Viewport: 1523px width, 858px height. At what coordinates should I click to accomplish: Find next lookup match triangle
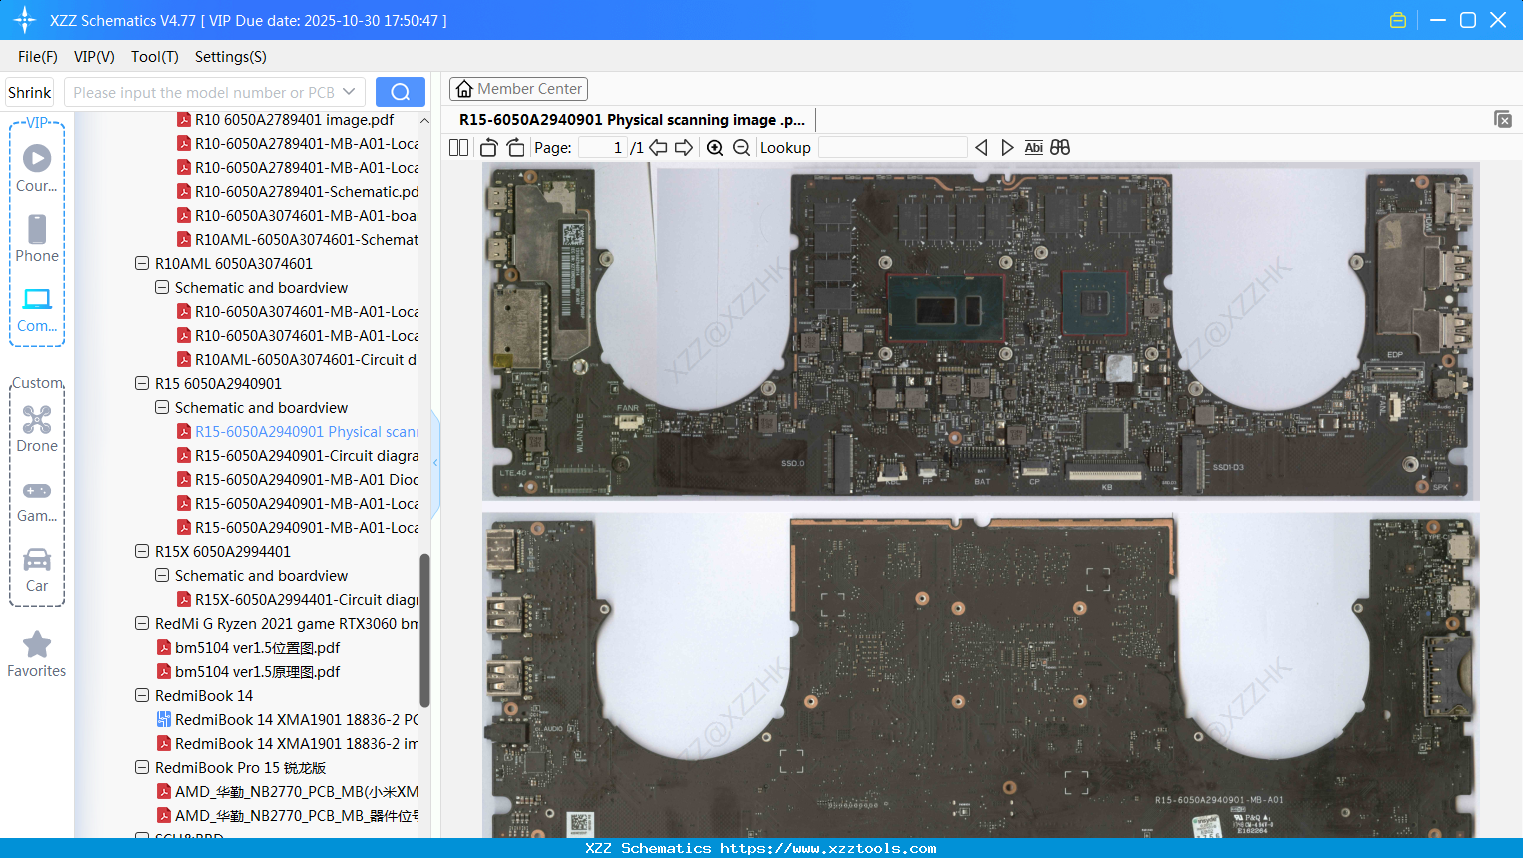pyautogui.click(x=1007, y=148)
